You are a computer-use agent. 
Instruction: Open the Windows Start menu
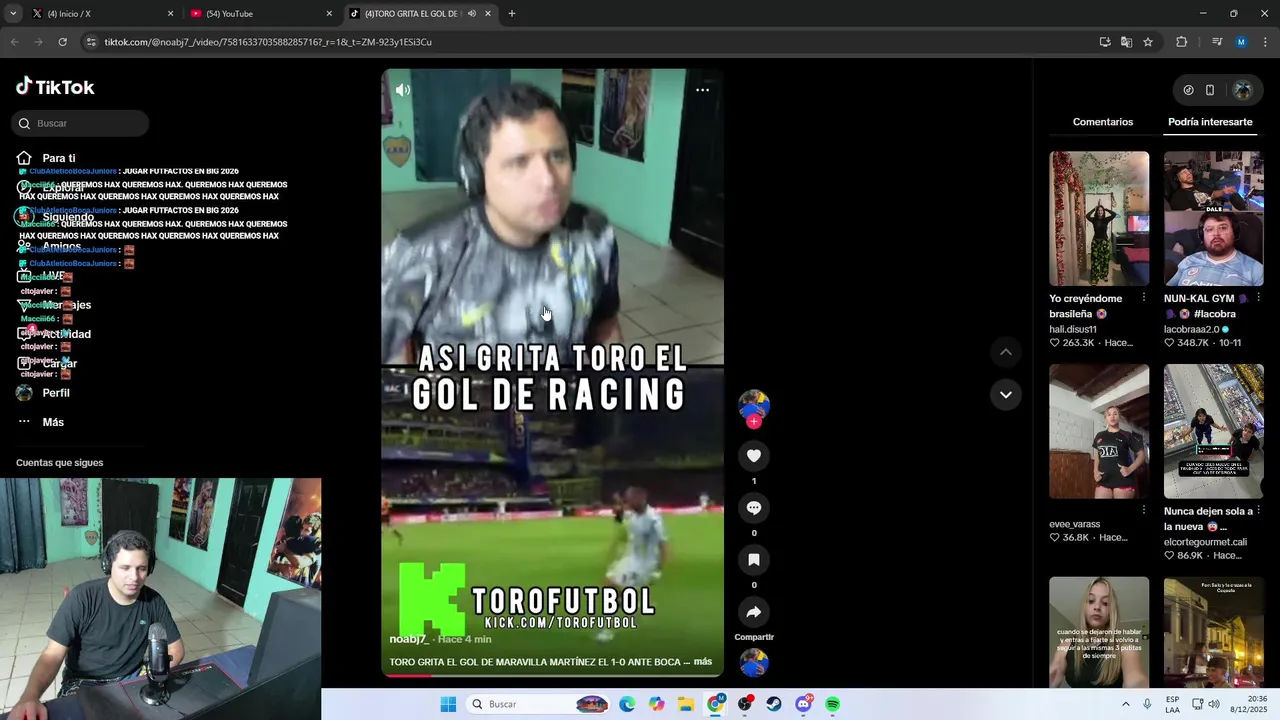tap(448, 704)
